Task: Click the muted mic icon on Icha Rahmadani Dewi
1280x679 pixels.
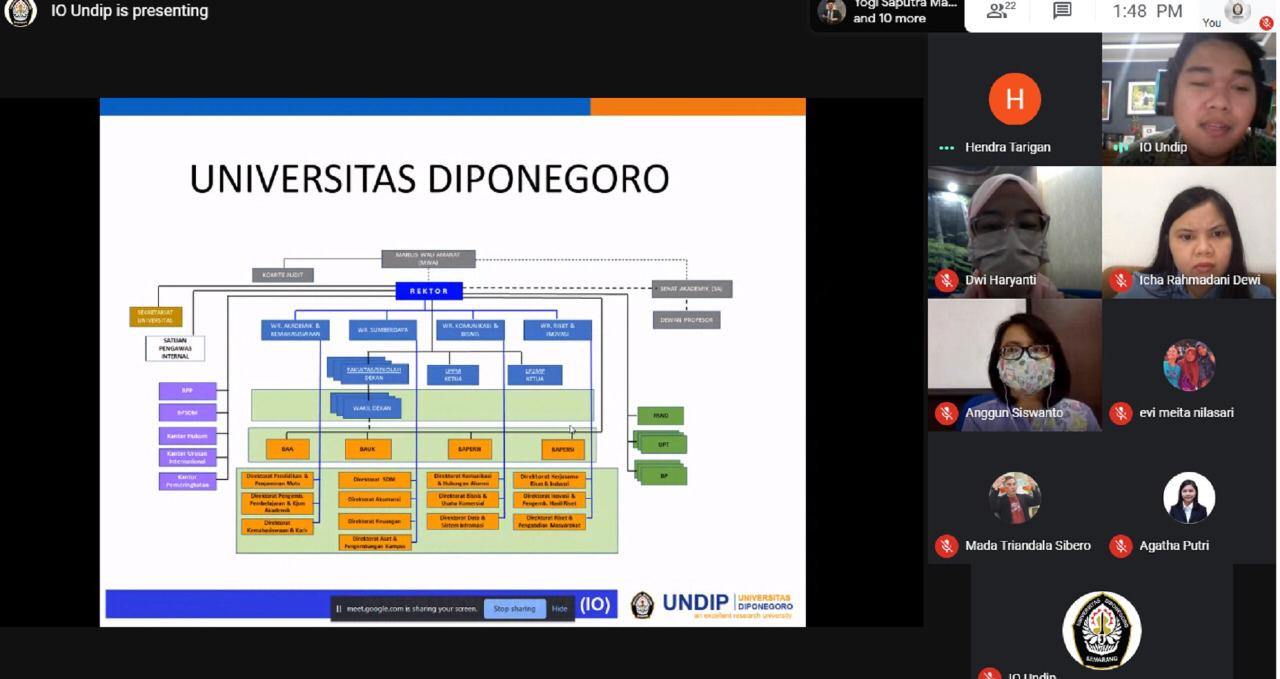Action: click(1120, 281)
